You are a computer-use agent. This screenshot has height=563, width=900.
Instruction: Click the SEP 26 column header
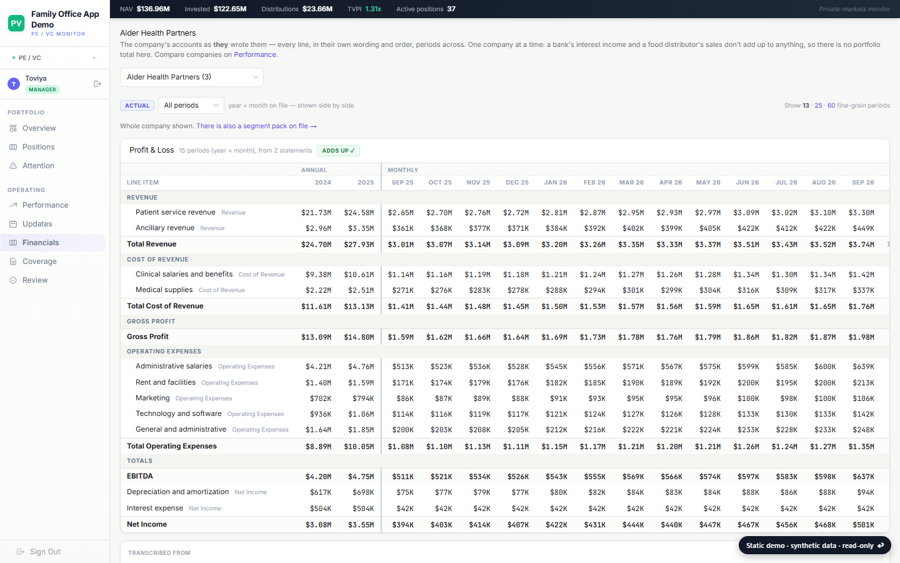pos(863,183)
